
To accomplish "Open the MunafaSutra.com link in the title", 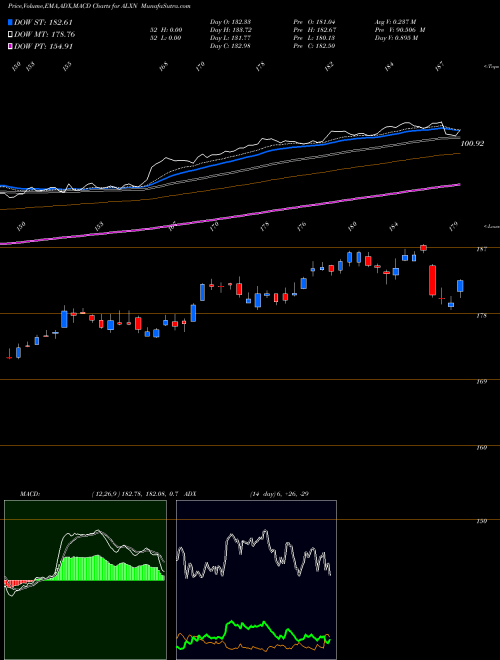I will tap(167, 7).
